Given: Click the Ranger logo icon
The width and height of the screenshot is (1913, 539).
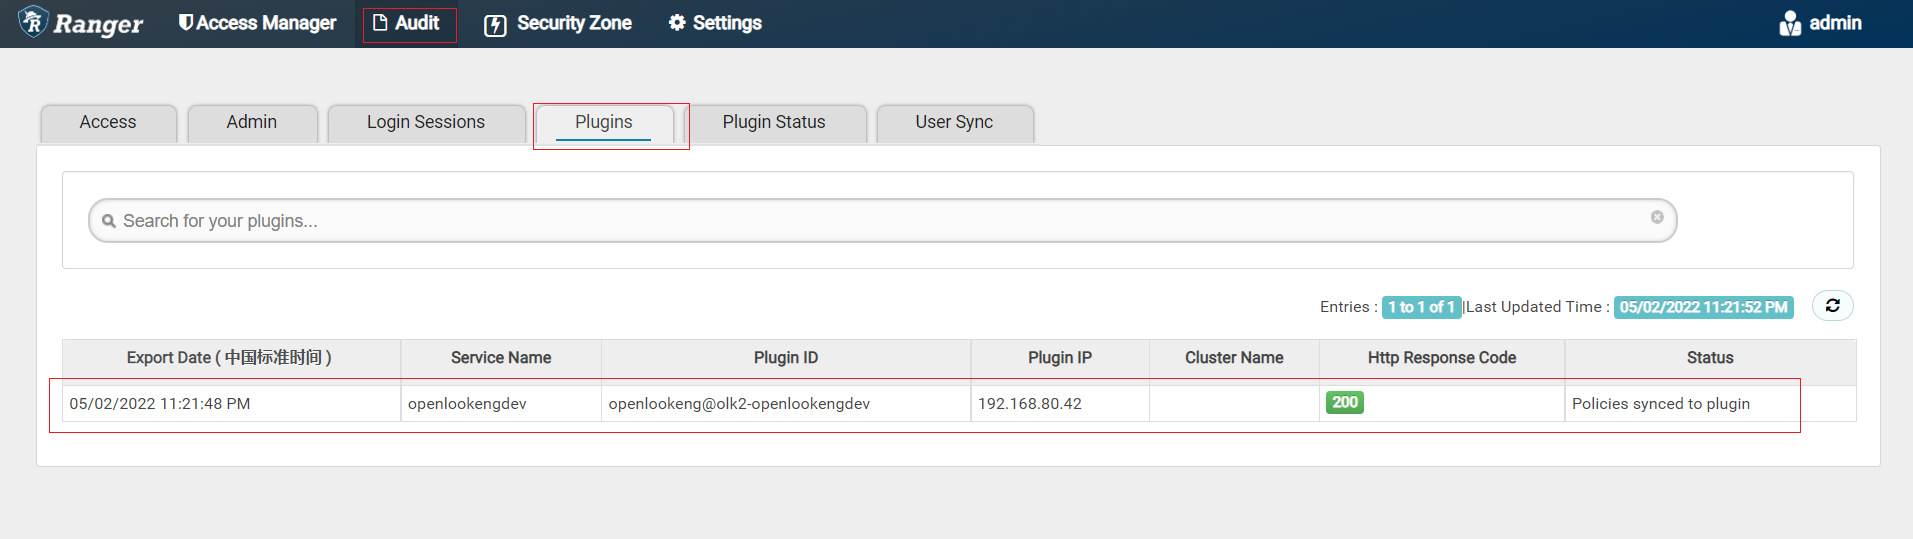Looking at the screenshot, I should (x=34, y=22).
